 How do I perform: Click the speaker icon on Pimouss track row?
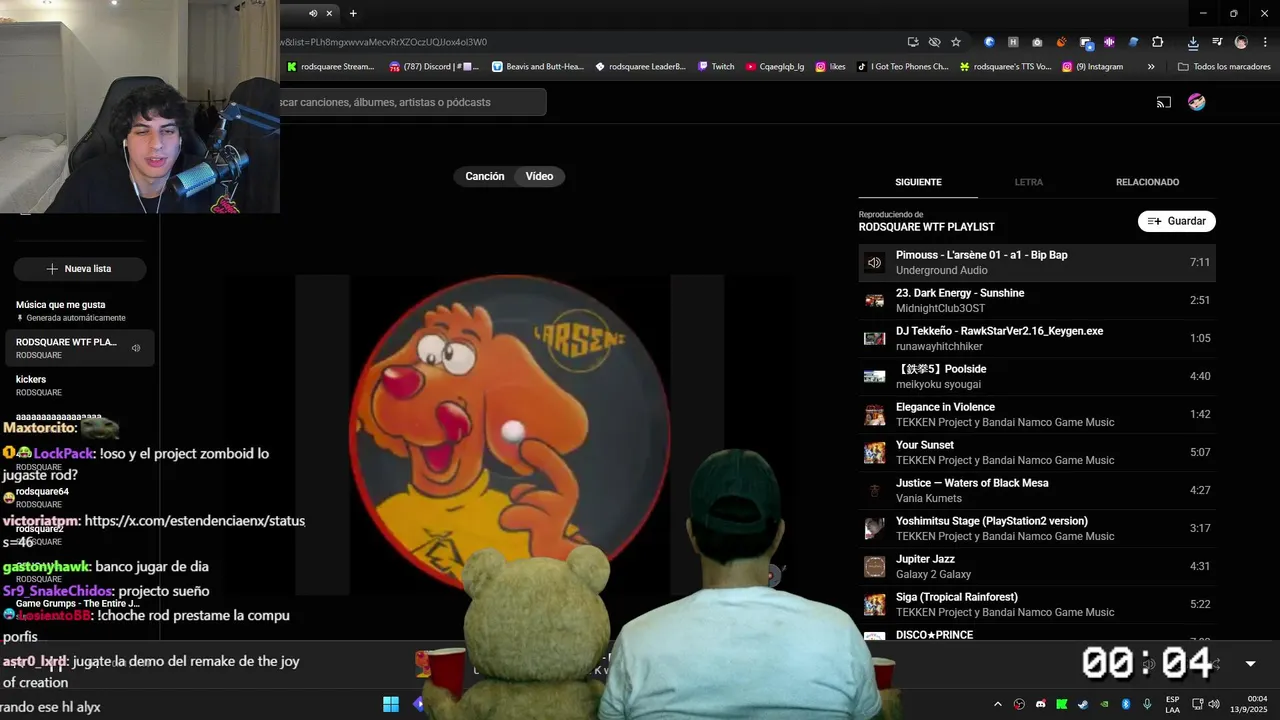874,262
